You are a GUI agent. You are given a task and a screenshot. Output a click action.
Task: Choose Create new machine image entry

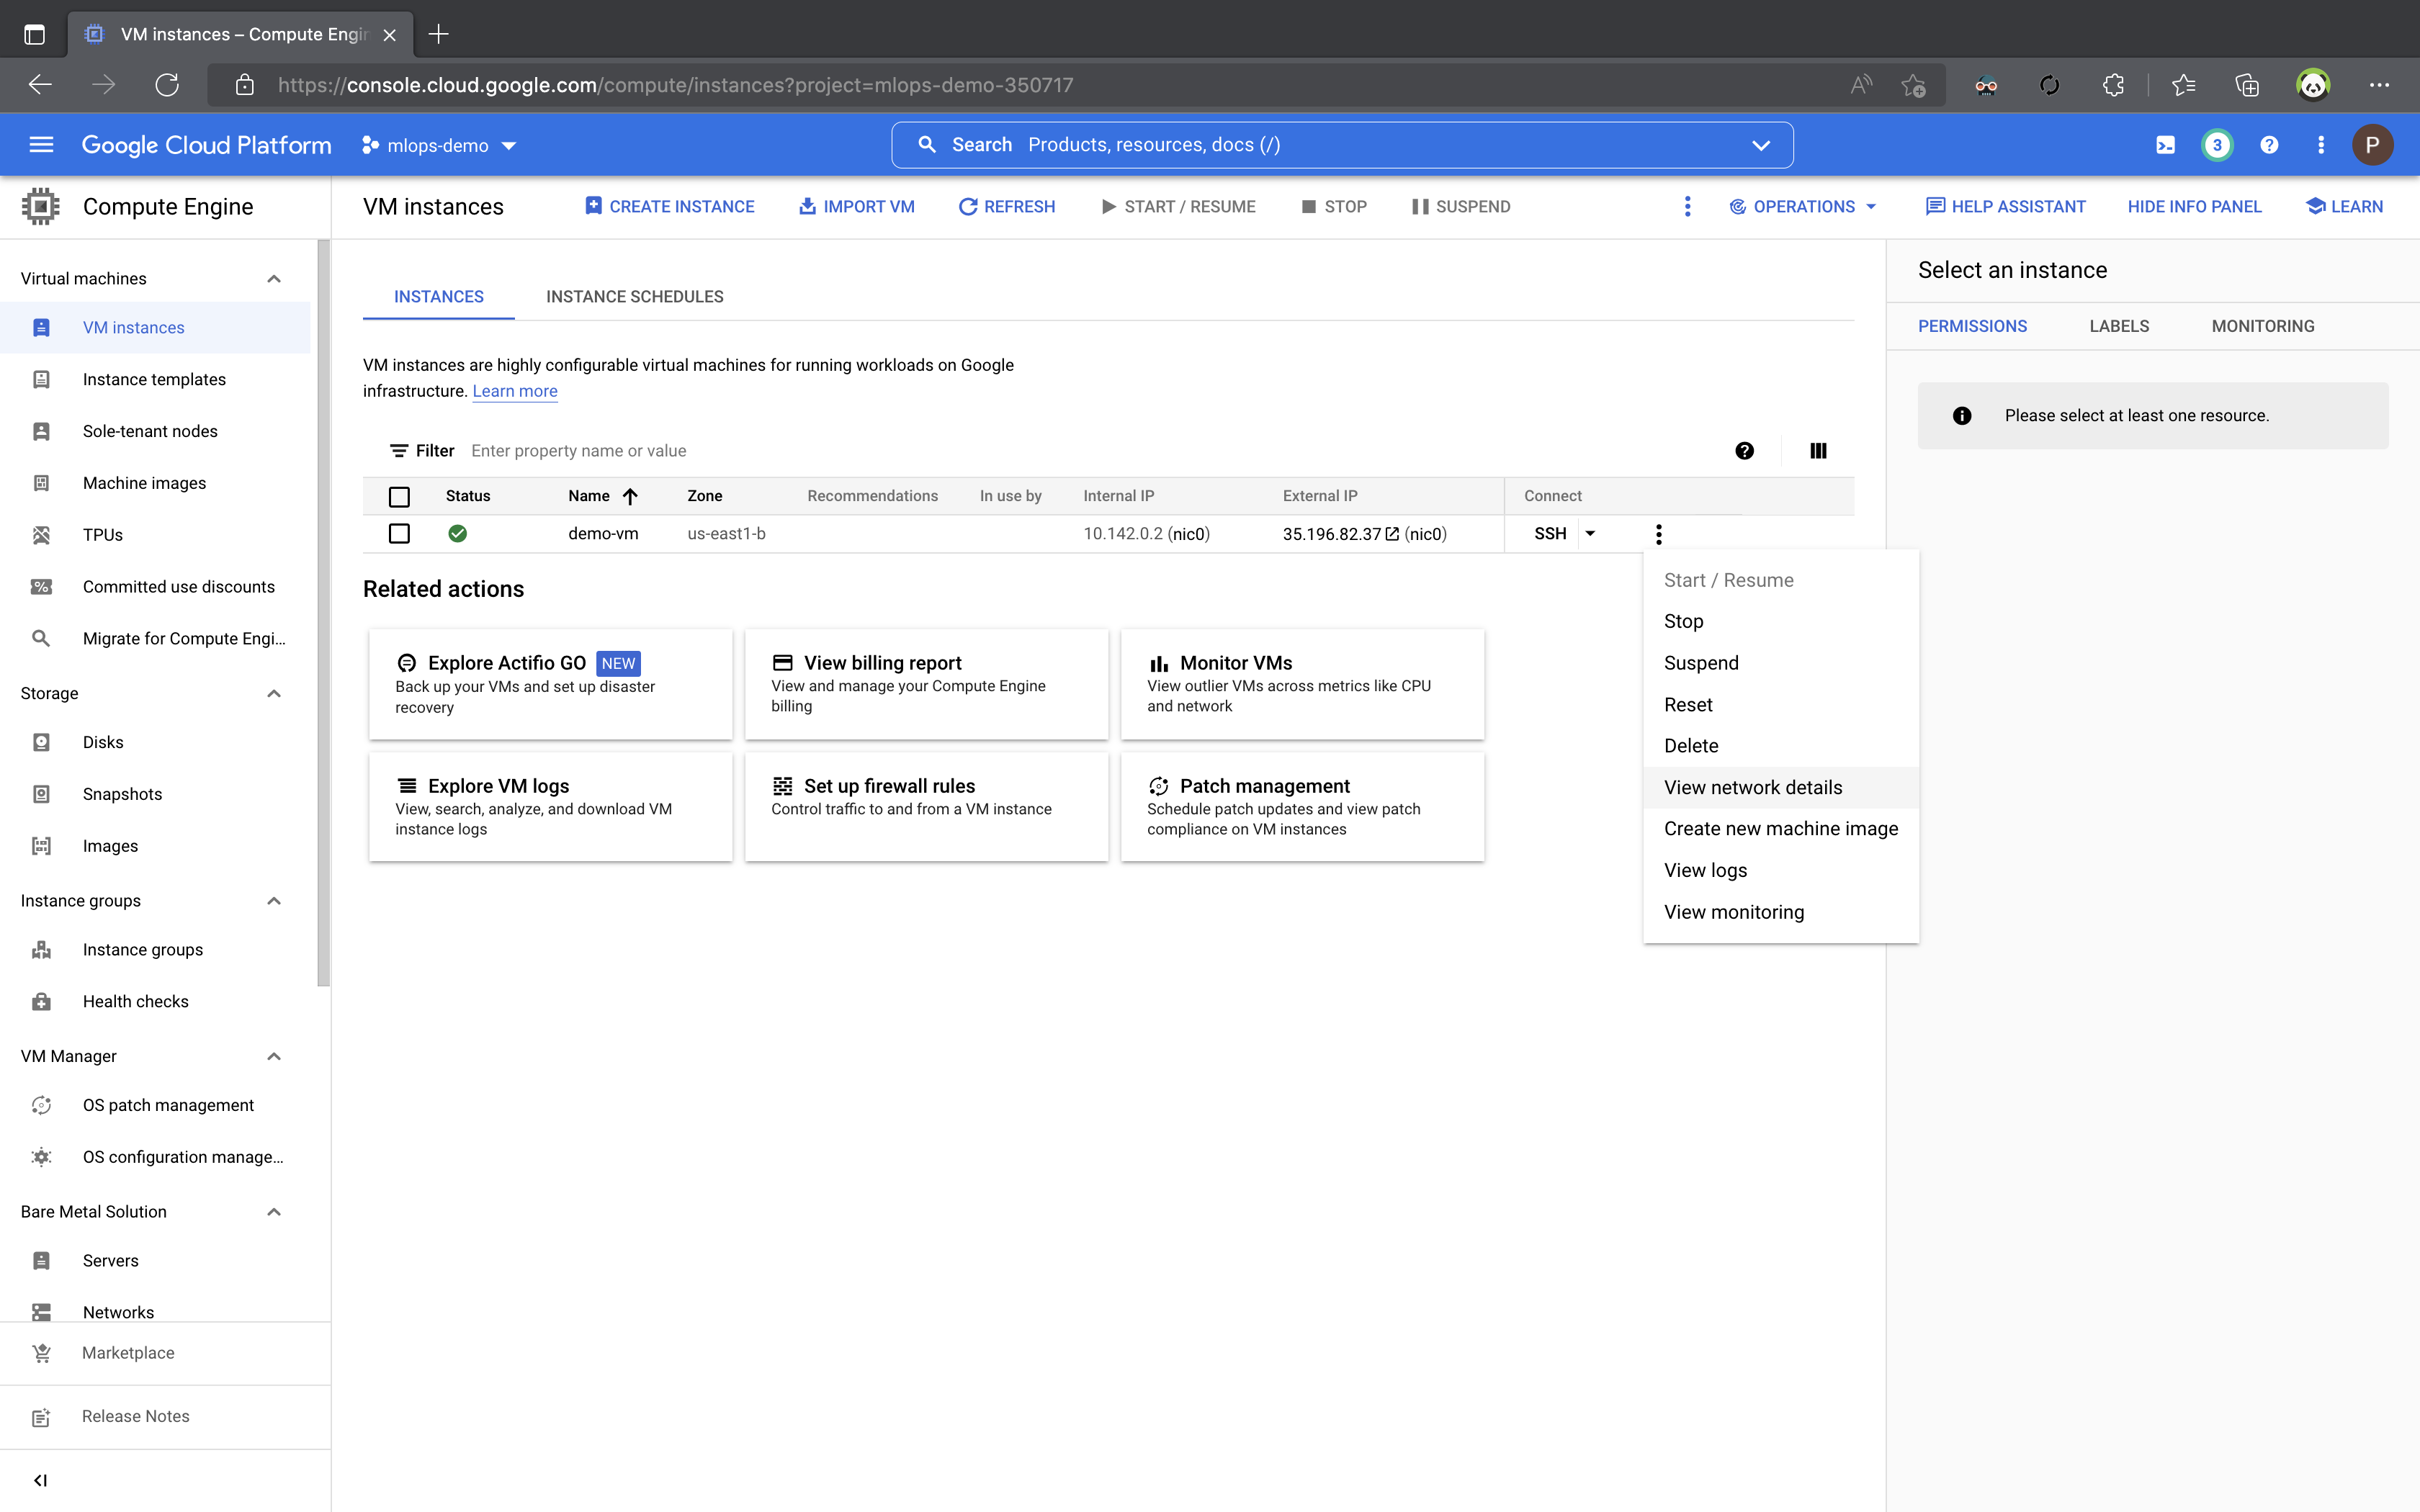[1780, 829]
